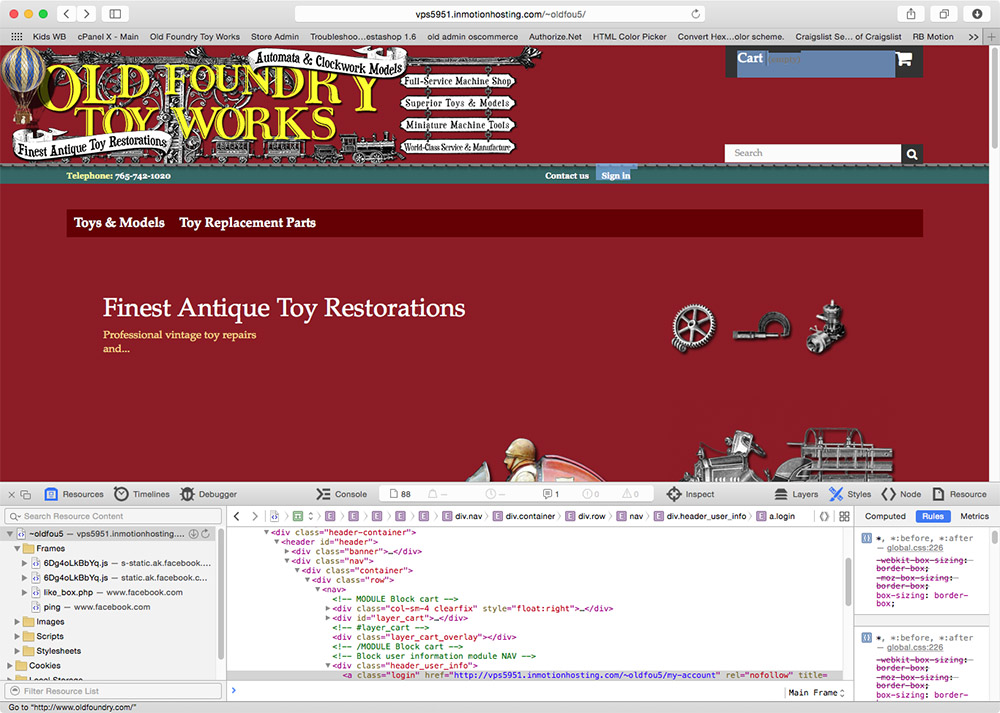Viewport: 1000px width, 713px height.
Task: Go forward in the inspector navigation bar
Action: tap(254, 517)
